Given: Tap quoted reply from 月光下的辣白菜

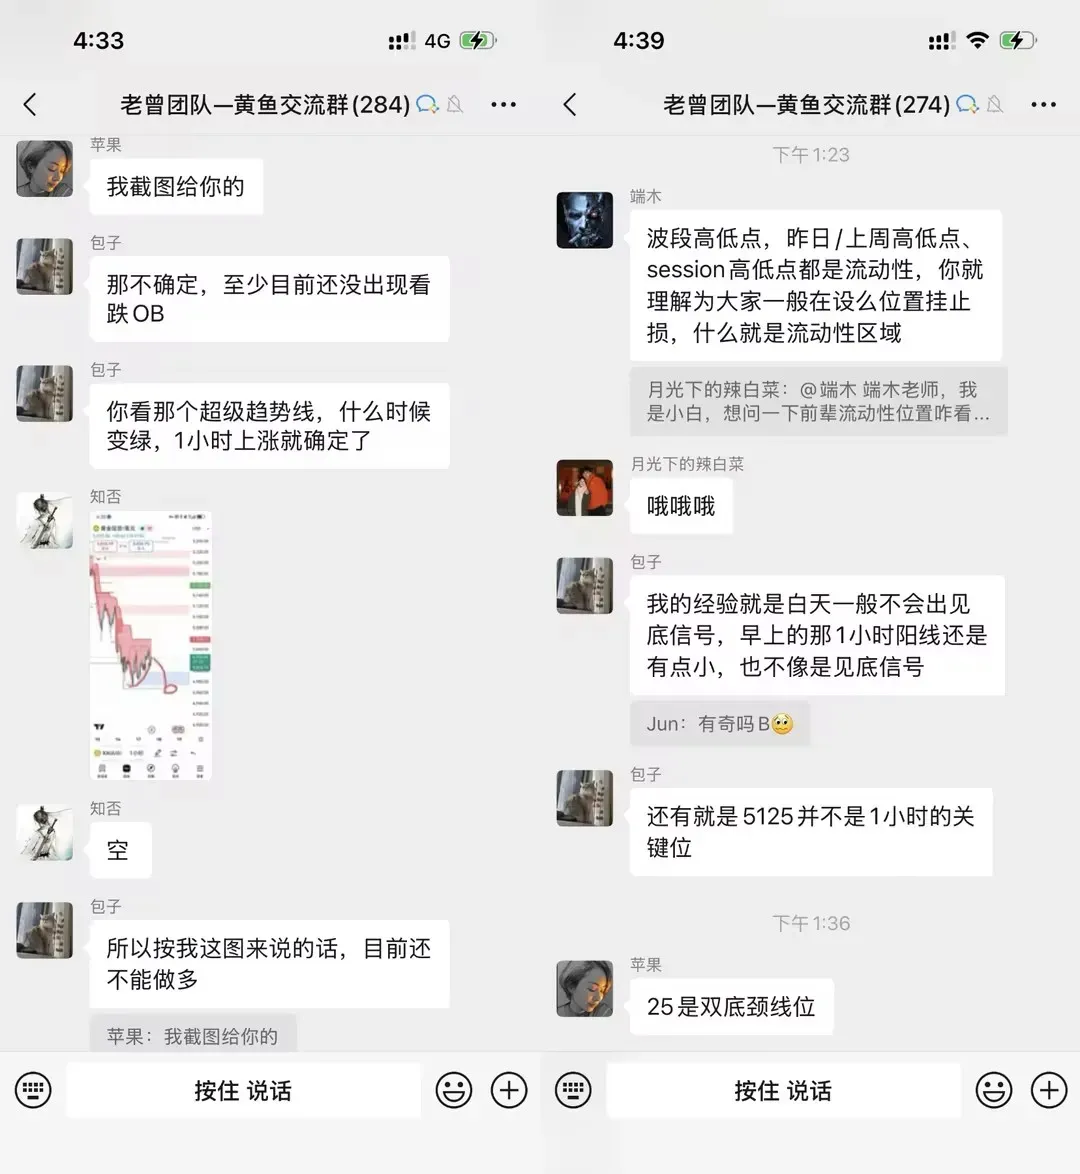Looking at the screenshot, I should 819,401.
